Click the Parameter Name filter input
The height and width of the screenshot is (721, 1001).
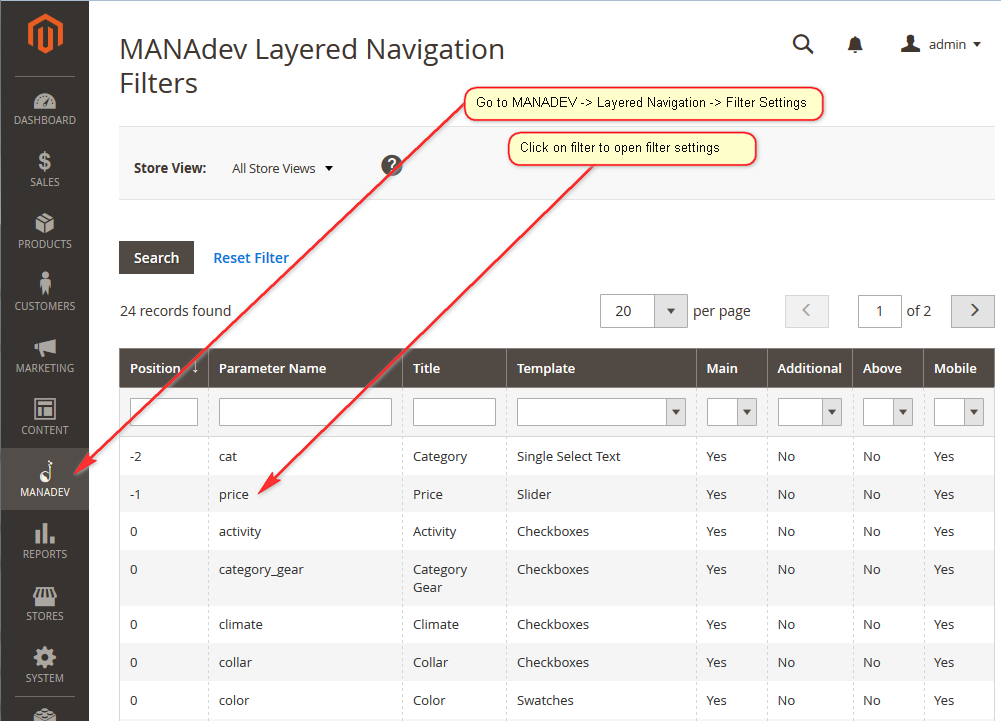click(305, 412)
